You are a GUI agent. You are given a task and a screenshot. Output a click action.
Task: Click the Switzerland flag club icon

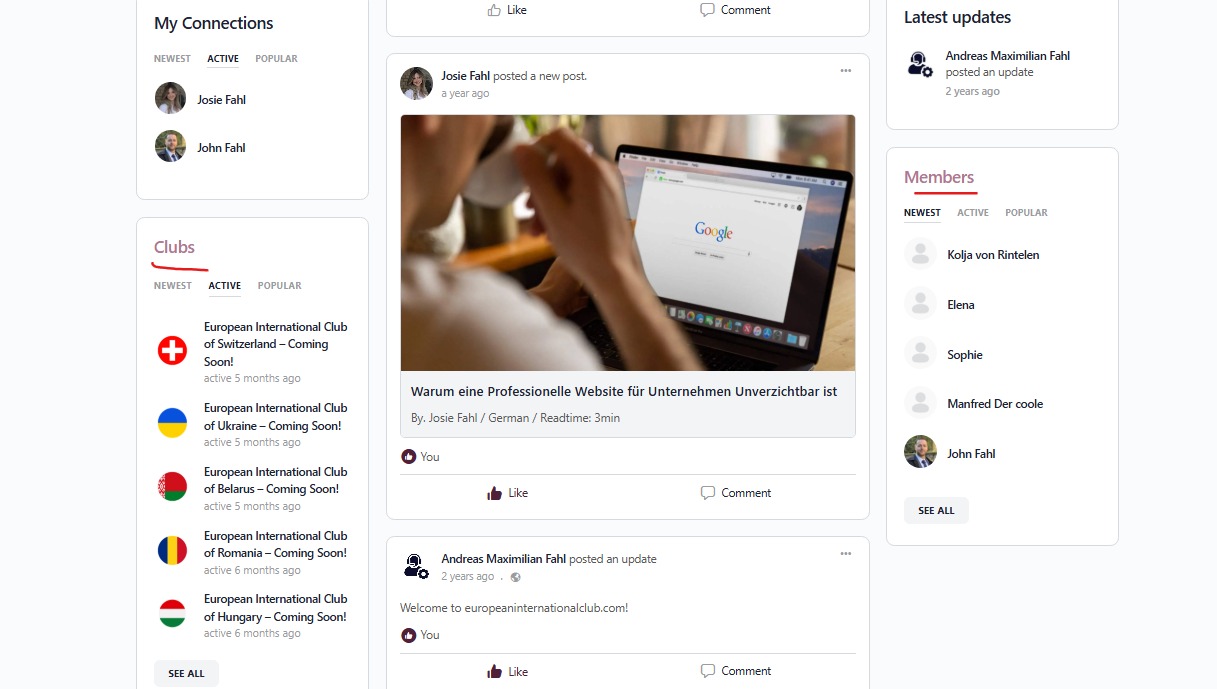[x=172, y=350]
